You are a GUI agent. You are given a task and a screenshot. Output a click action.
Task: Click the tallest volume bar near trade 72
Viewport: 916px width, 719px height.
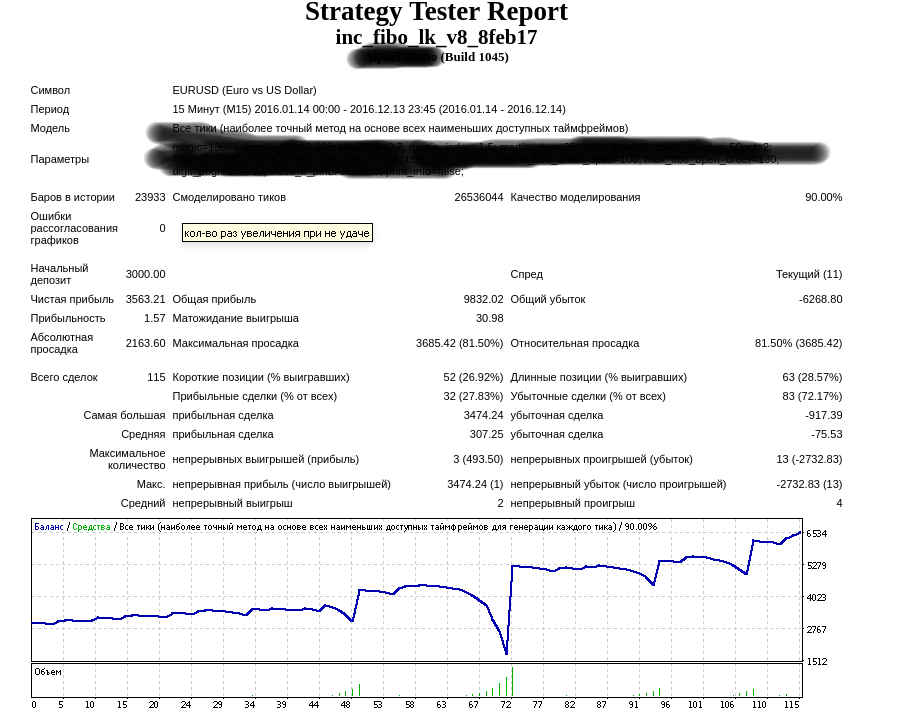[512, 682]
